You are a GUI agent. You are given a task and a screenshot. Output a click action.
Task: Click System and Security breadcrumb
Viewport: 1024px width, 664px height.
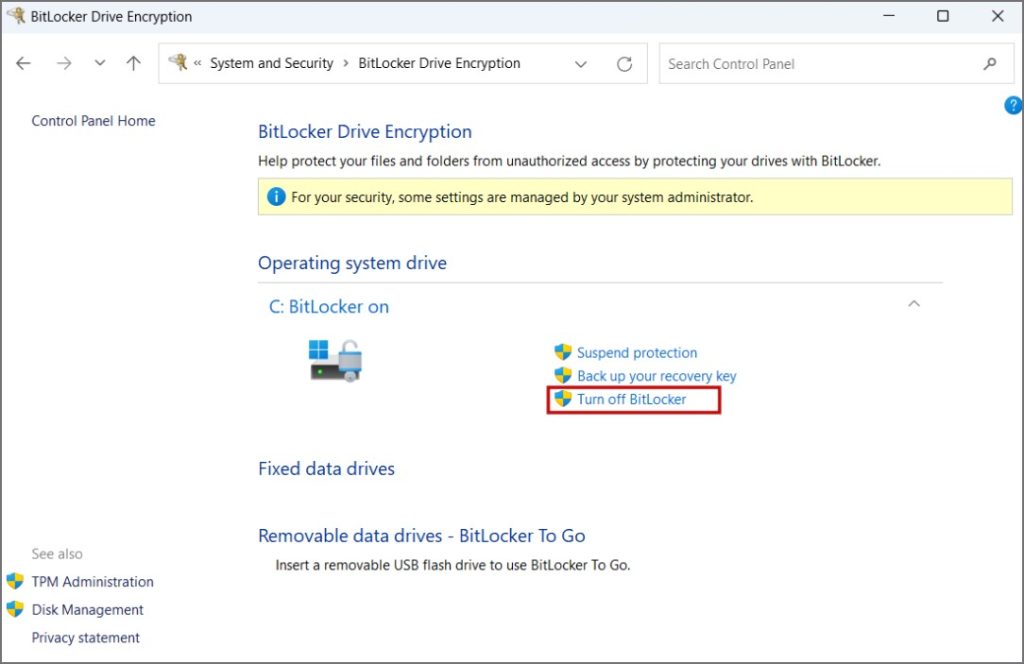click(x=271, y=63)
